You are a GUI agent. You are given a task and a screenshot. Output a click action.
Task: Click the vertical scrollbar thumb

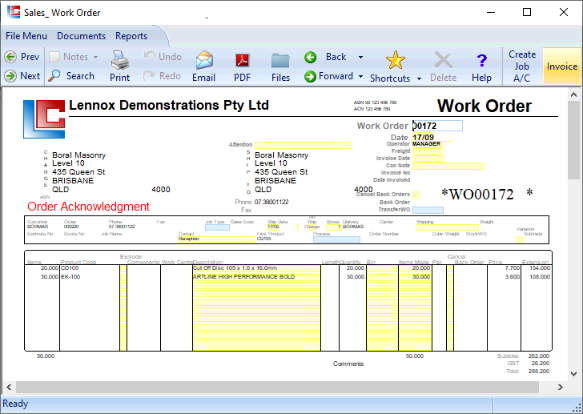574,140
